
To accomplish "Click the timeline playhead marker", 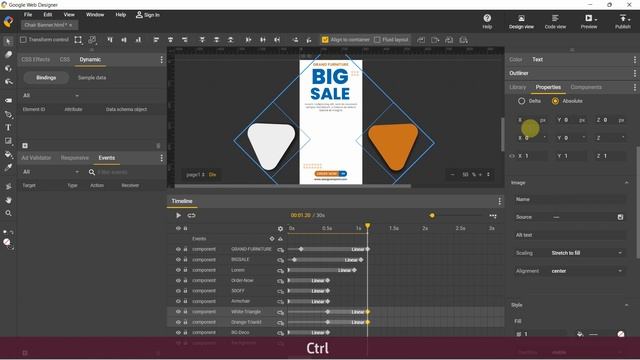I will point(367,226).
